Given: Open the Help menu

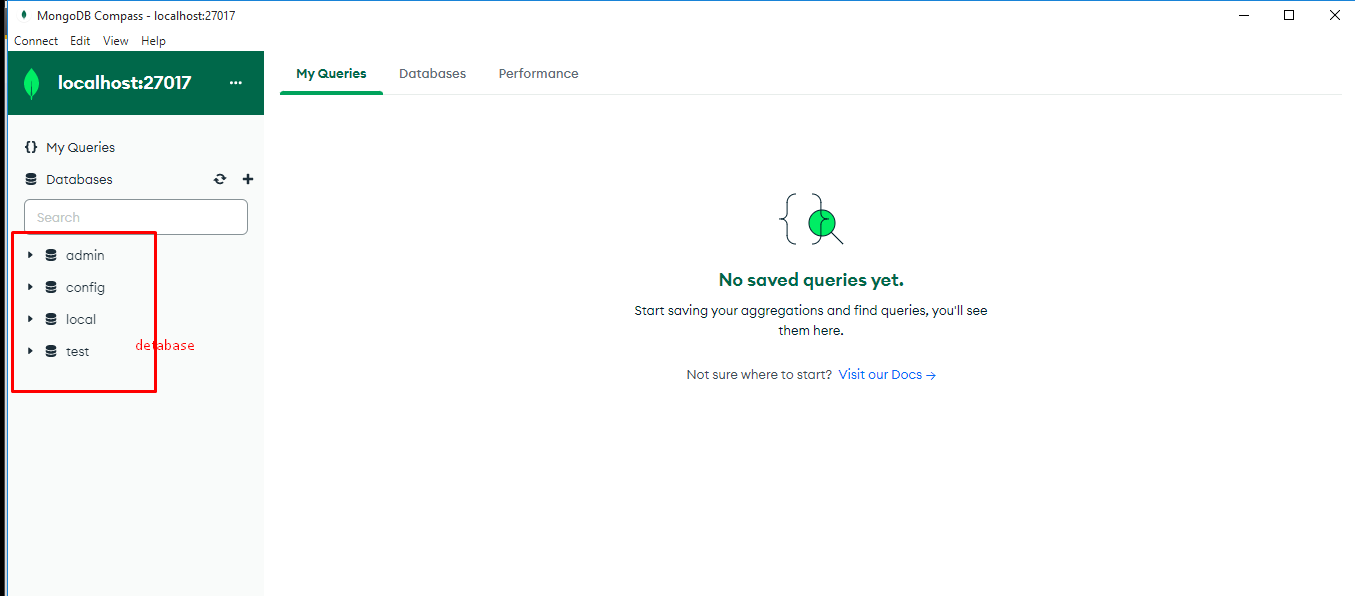Looking at the screenshot, I should (153, 41).
